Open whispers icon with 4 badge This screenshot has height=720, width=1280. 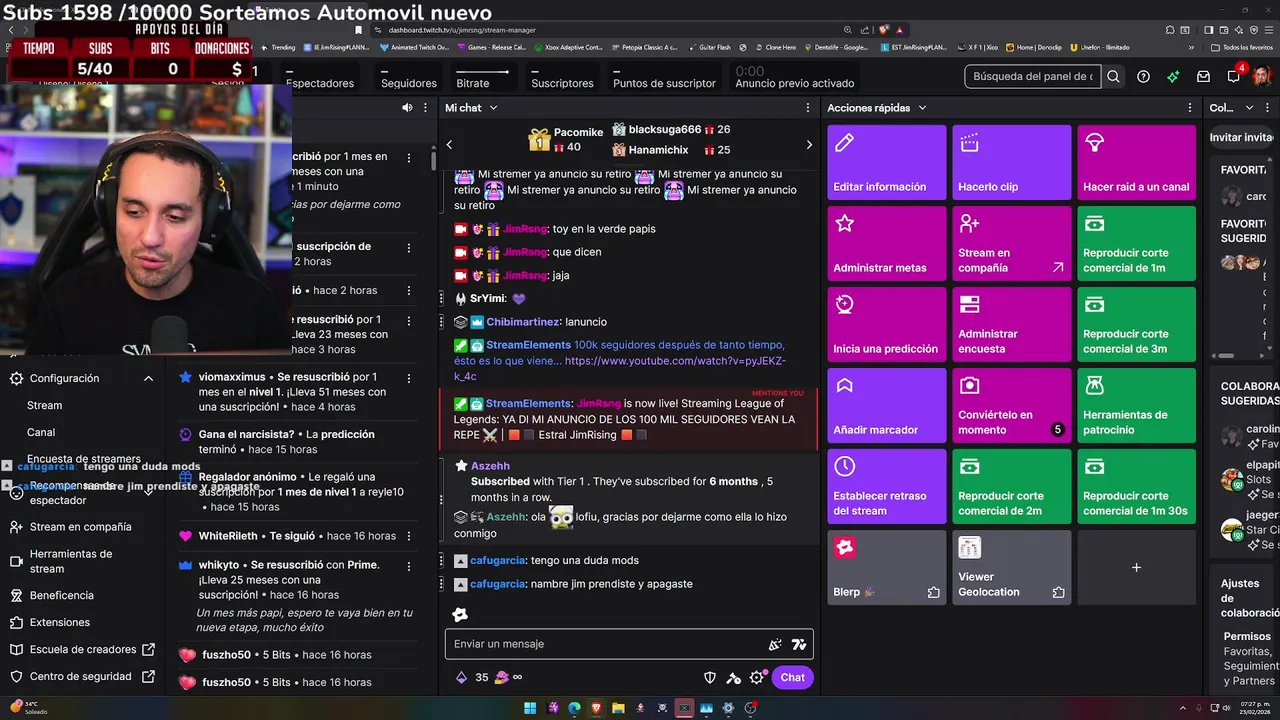tap(1234, 76)
